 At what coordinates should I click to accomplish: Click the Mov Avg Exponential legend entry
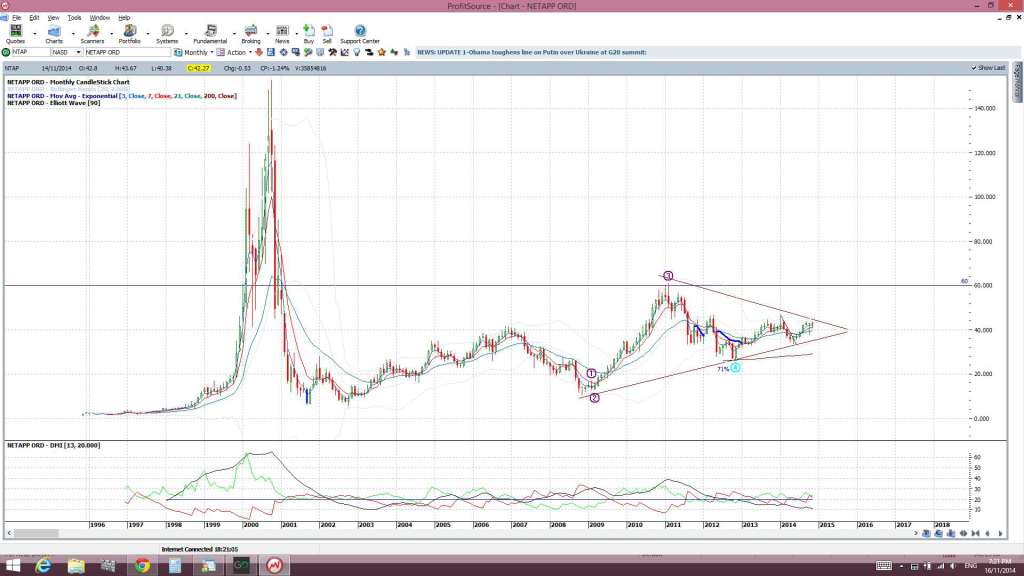(121, 96)
